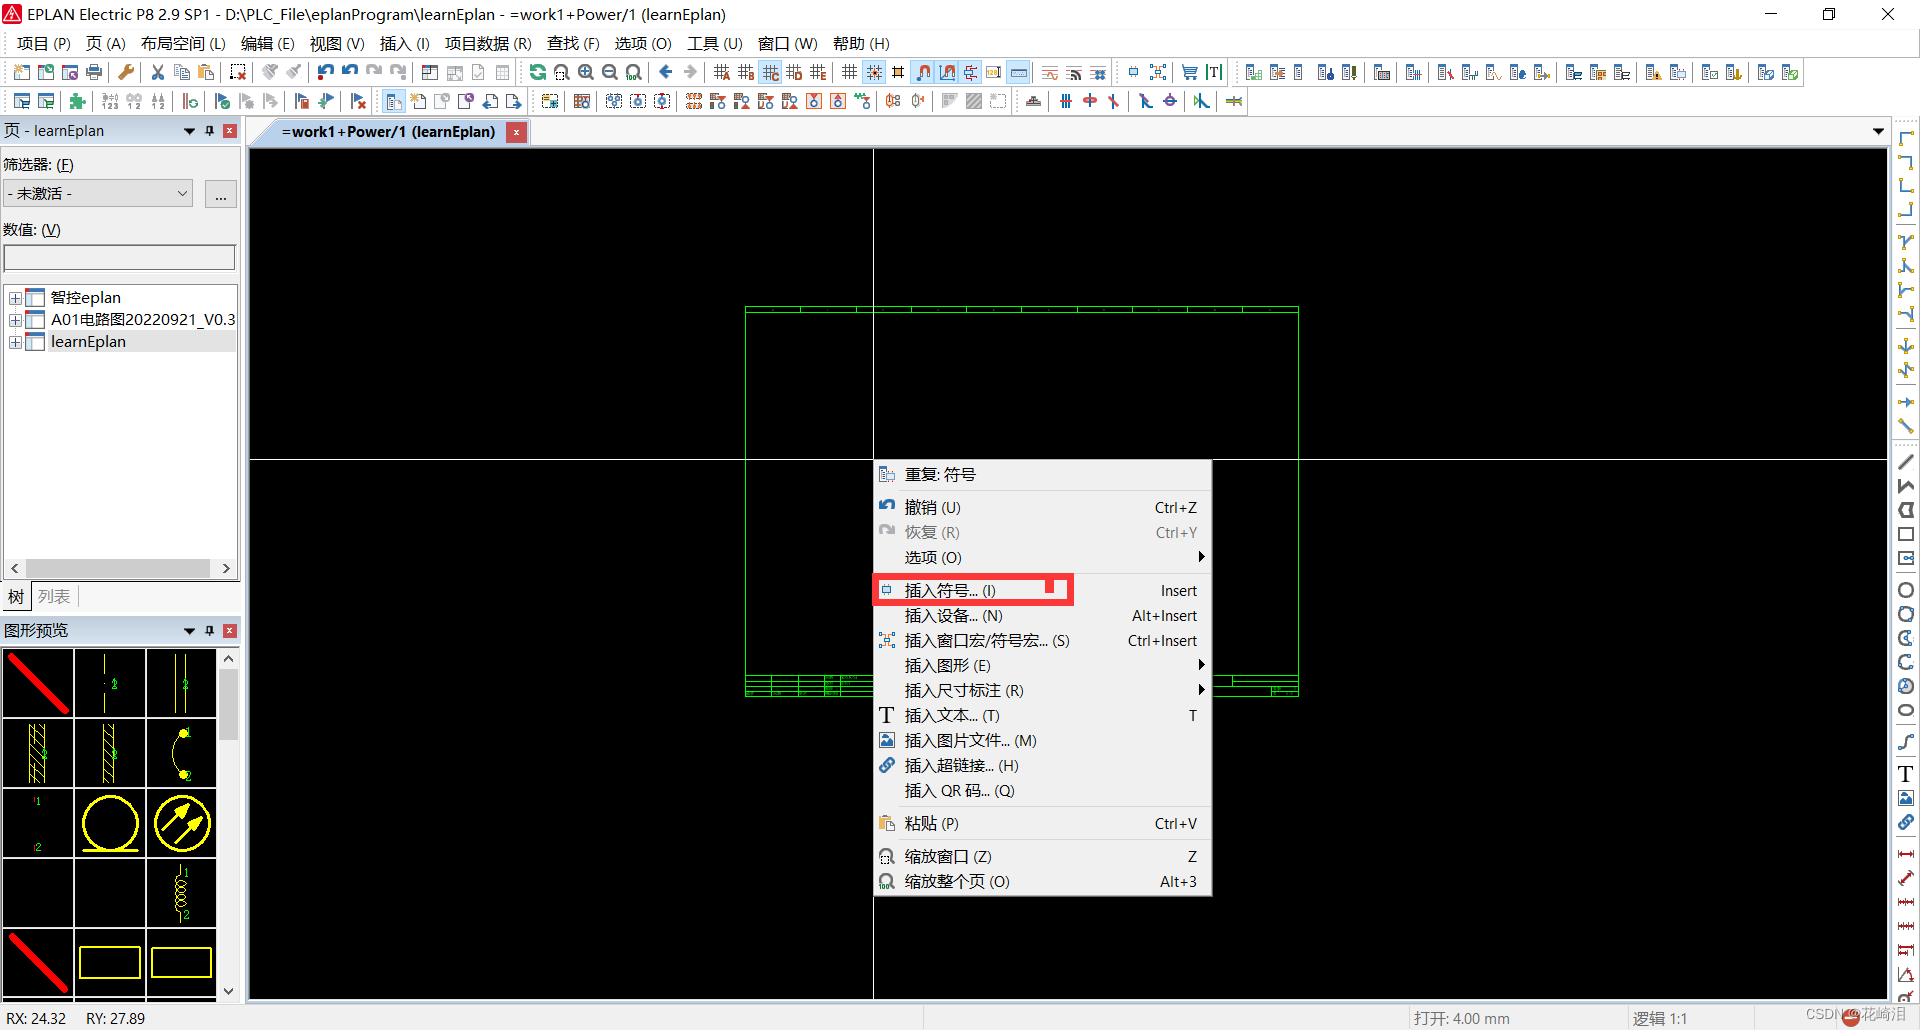Close the 图形预览 panel

coord(230,631)
